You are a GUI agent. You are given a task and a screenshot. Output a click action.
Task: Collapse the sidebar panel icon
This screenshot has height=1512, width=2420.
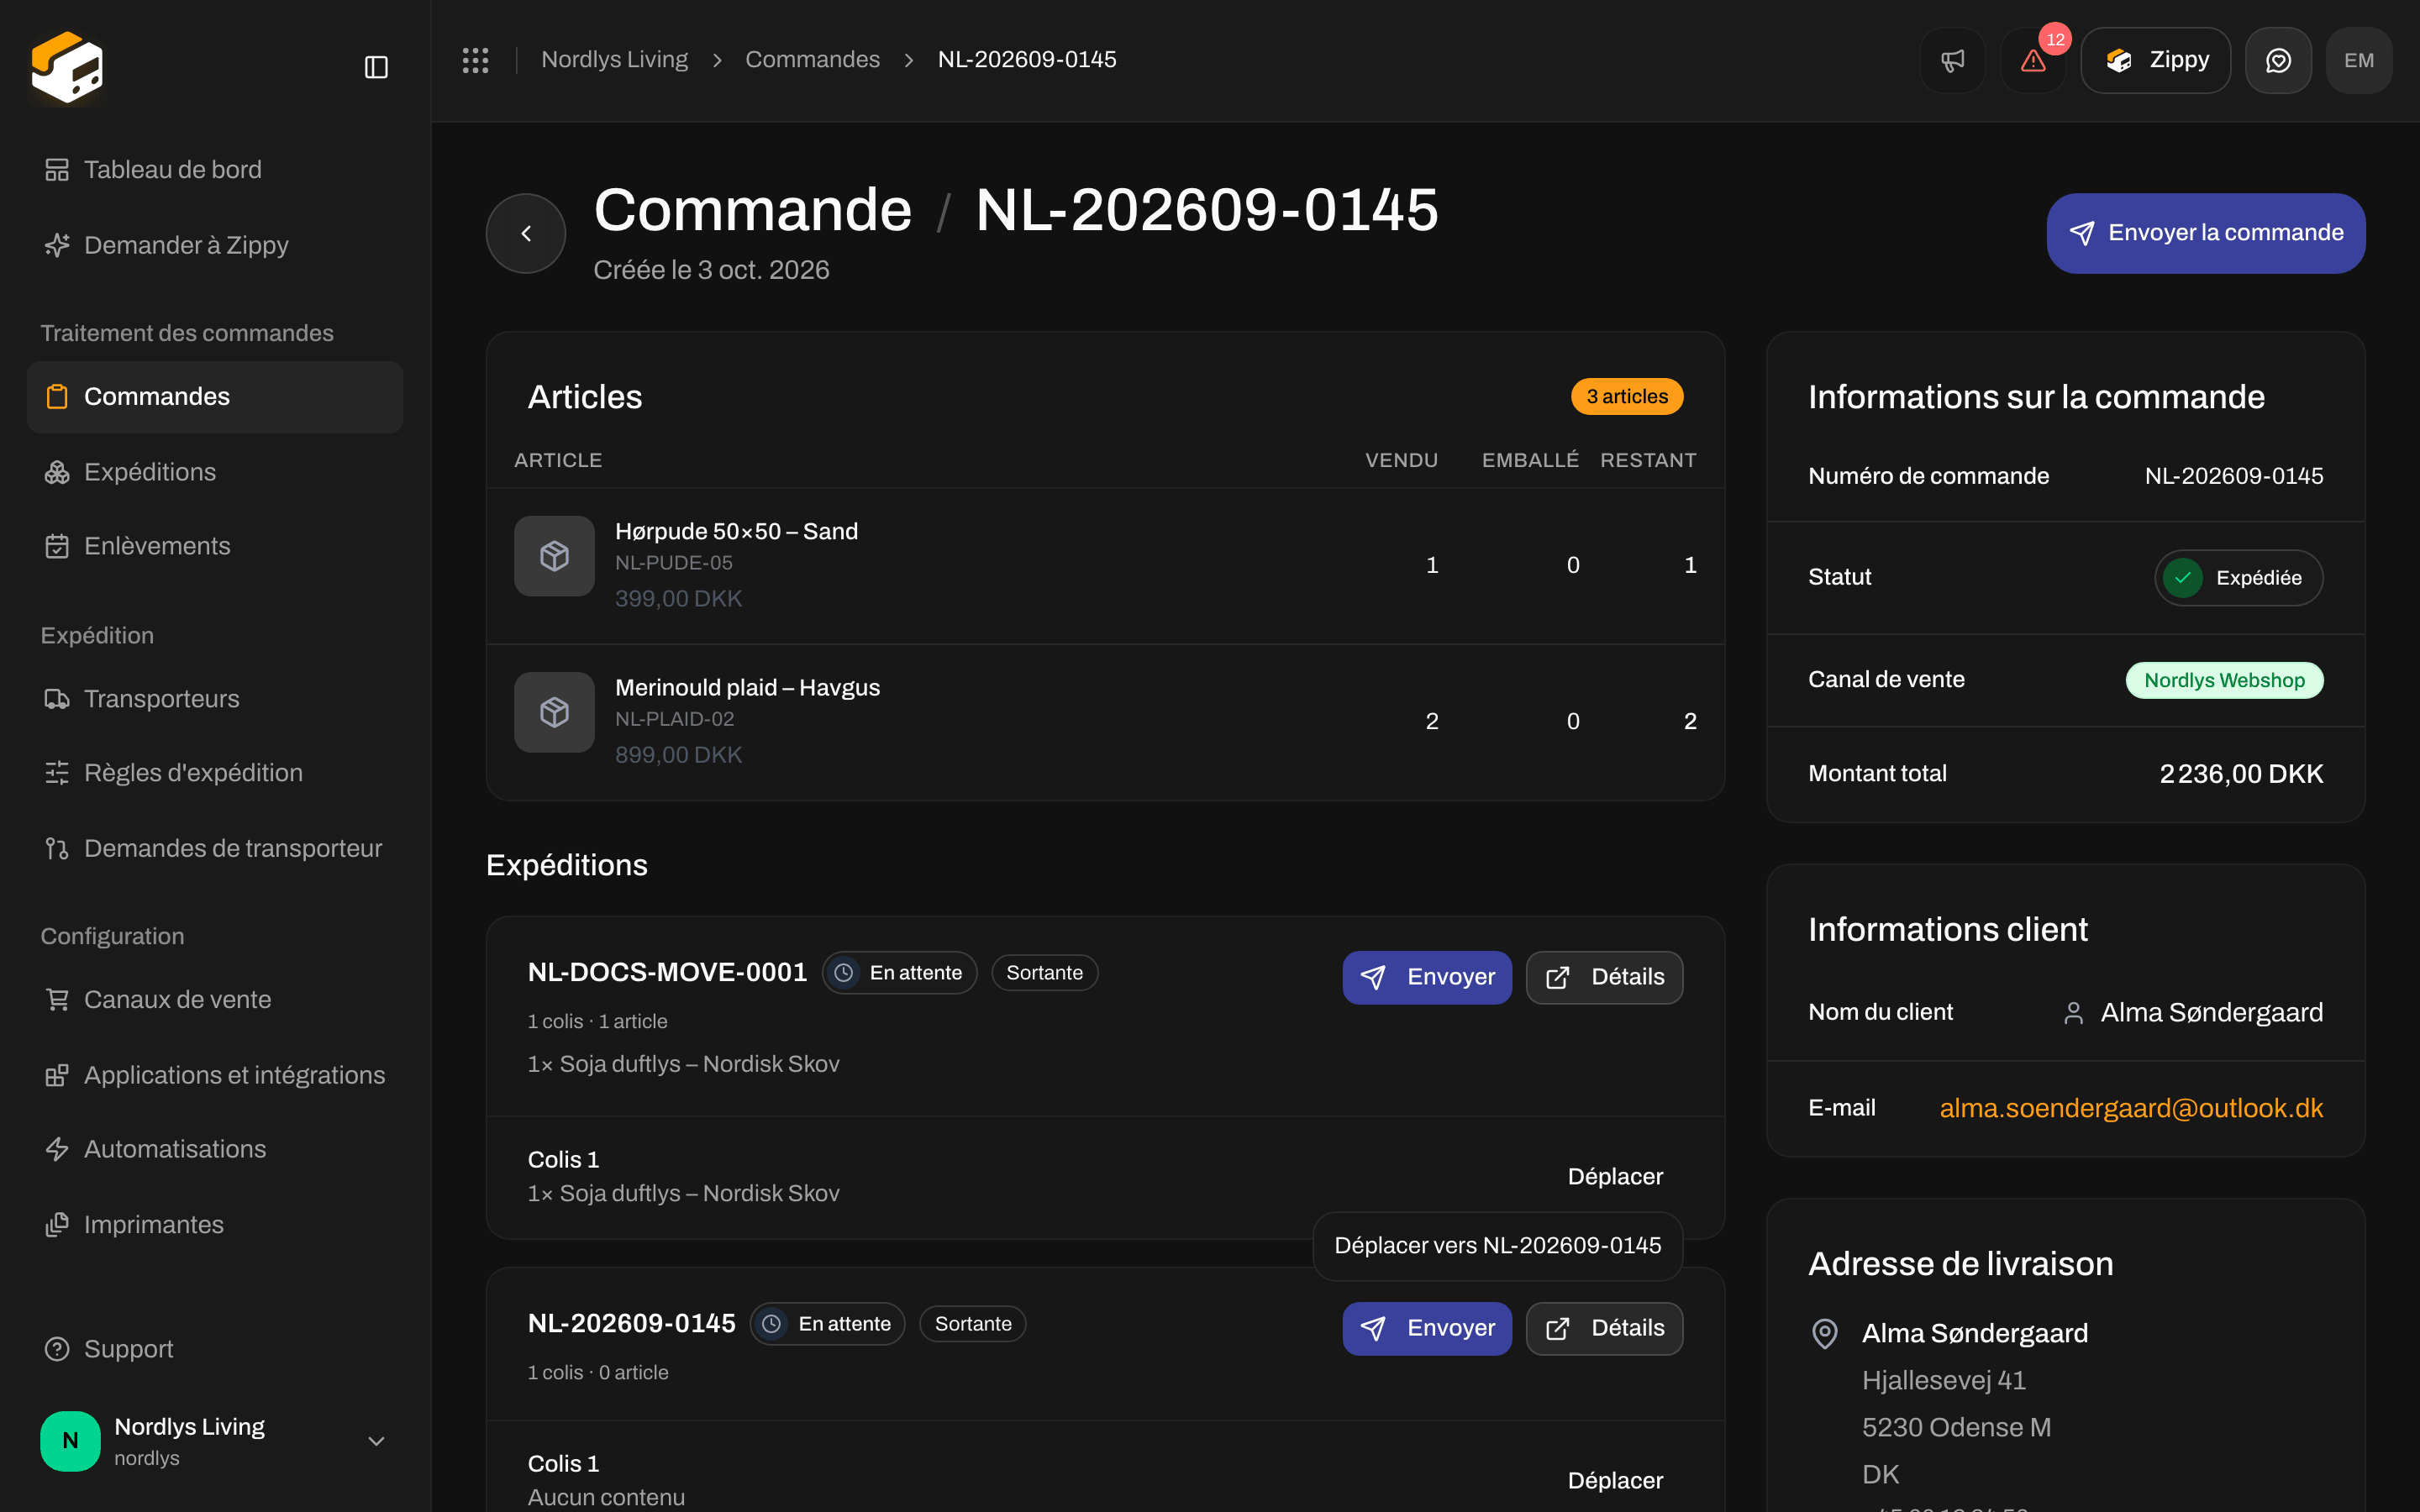coord(376,67)
